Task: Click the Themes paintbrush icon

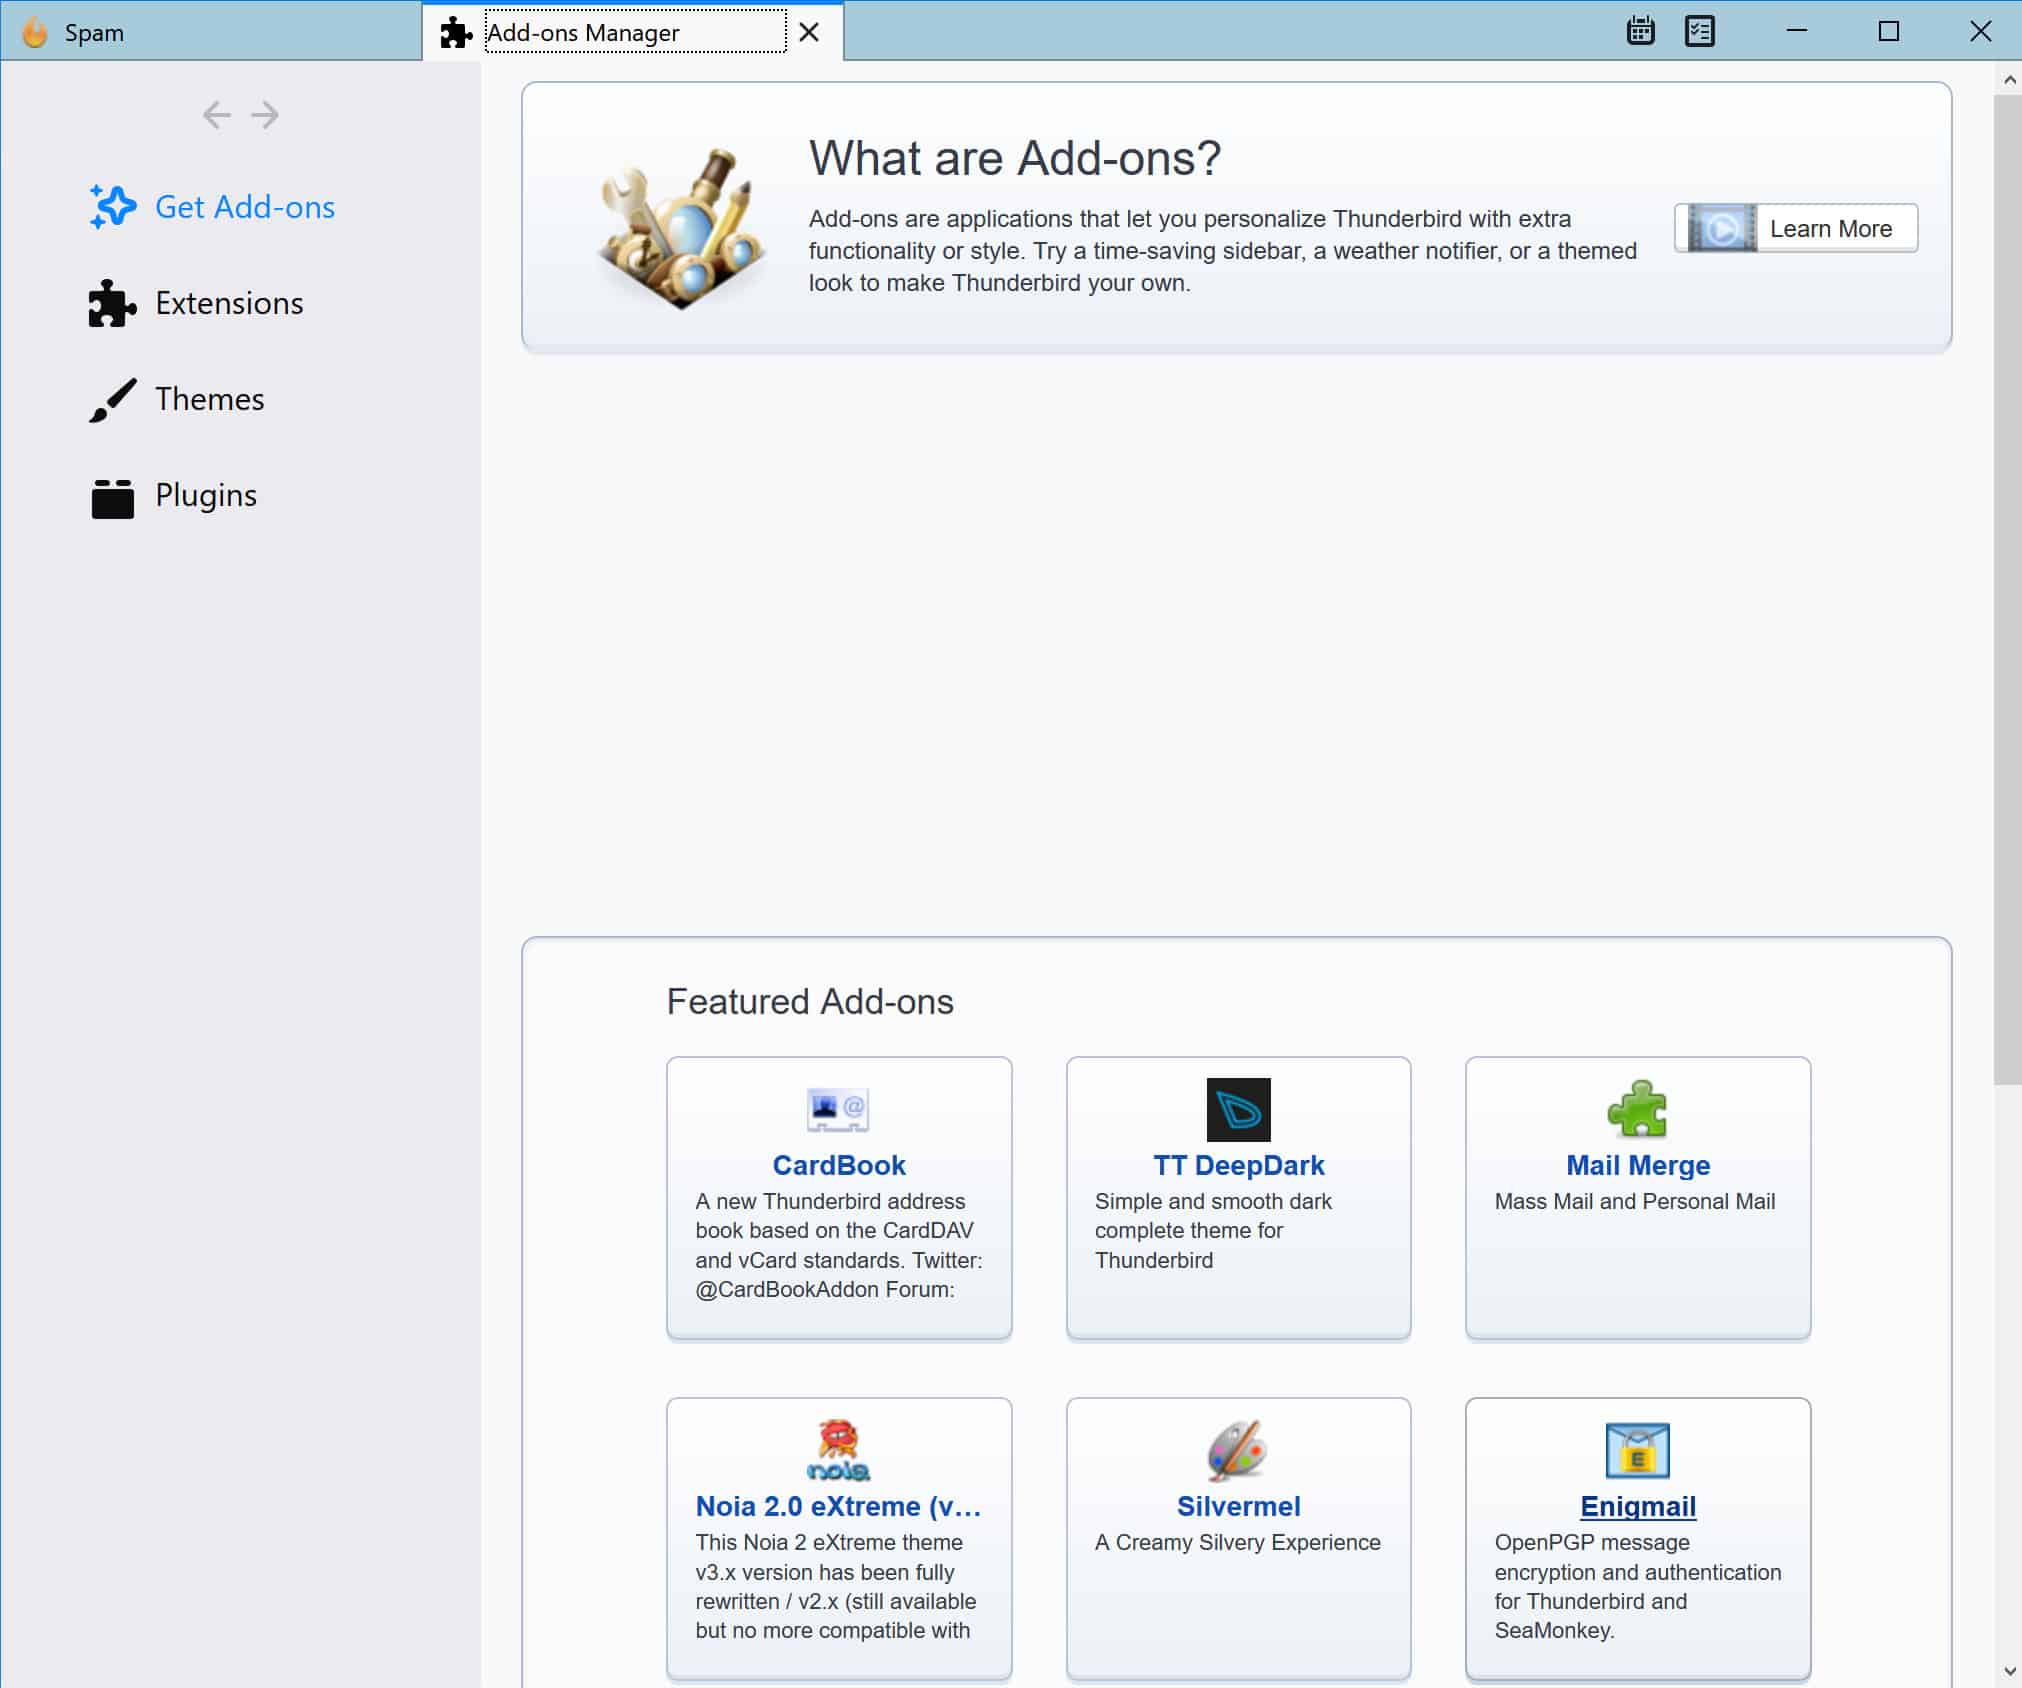Action: tap(112, 399)
